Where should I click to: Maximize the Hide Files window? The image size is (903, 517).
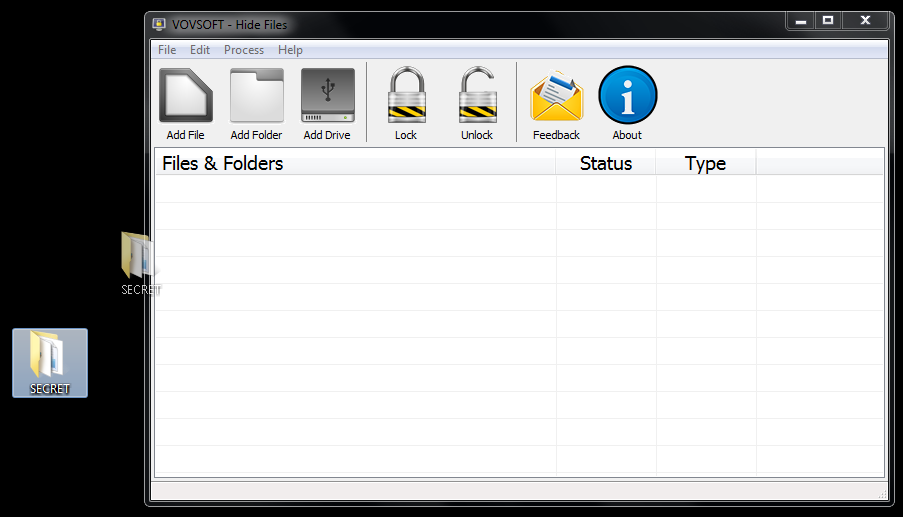tap(828, 21)
